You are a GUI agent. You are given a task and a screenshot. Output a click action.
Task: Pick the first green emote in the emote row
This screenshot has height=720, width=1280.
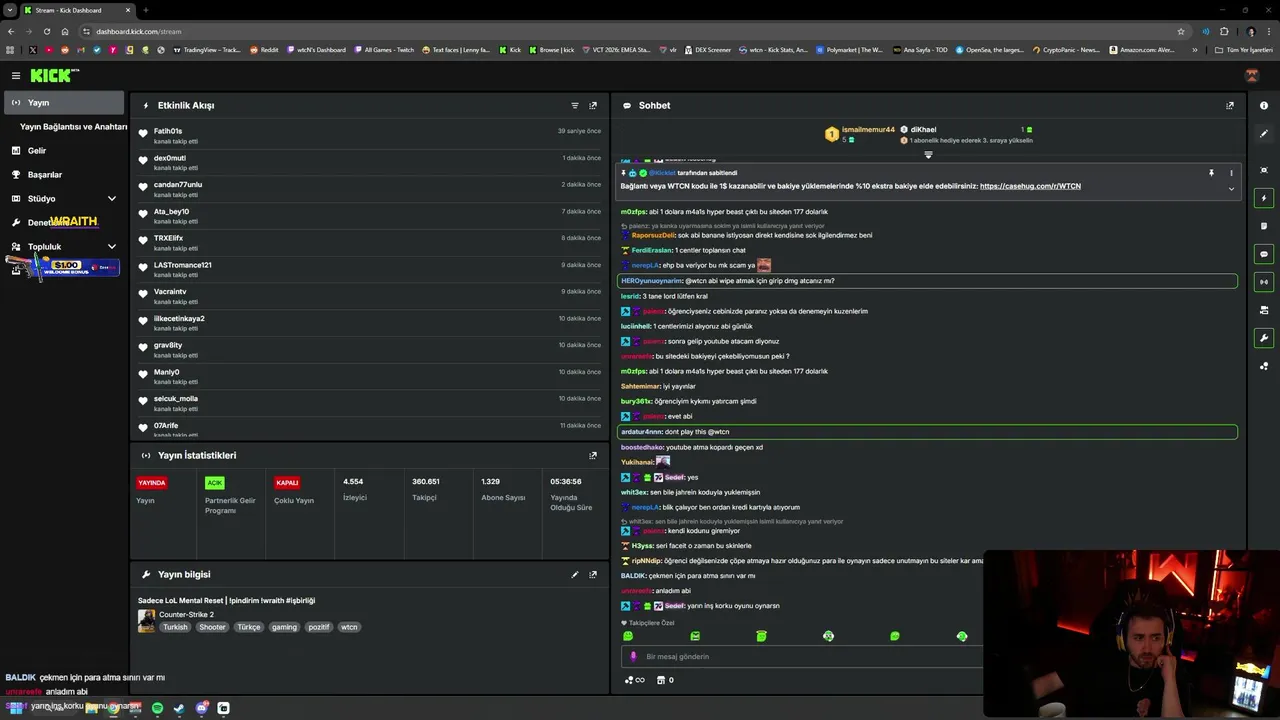[x=628, y=636]
